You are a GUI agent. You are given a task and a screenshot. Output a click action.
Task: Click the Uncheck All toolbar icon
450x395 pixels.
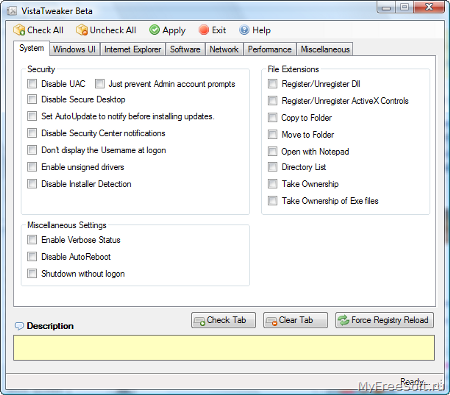point(82,30)
